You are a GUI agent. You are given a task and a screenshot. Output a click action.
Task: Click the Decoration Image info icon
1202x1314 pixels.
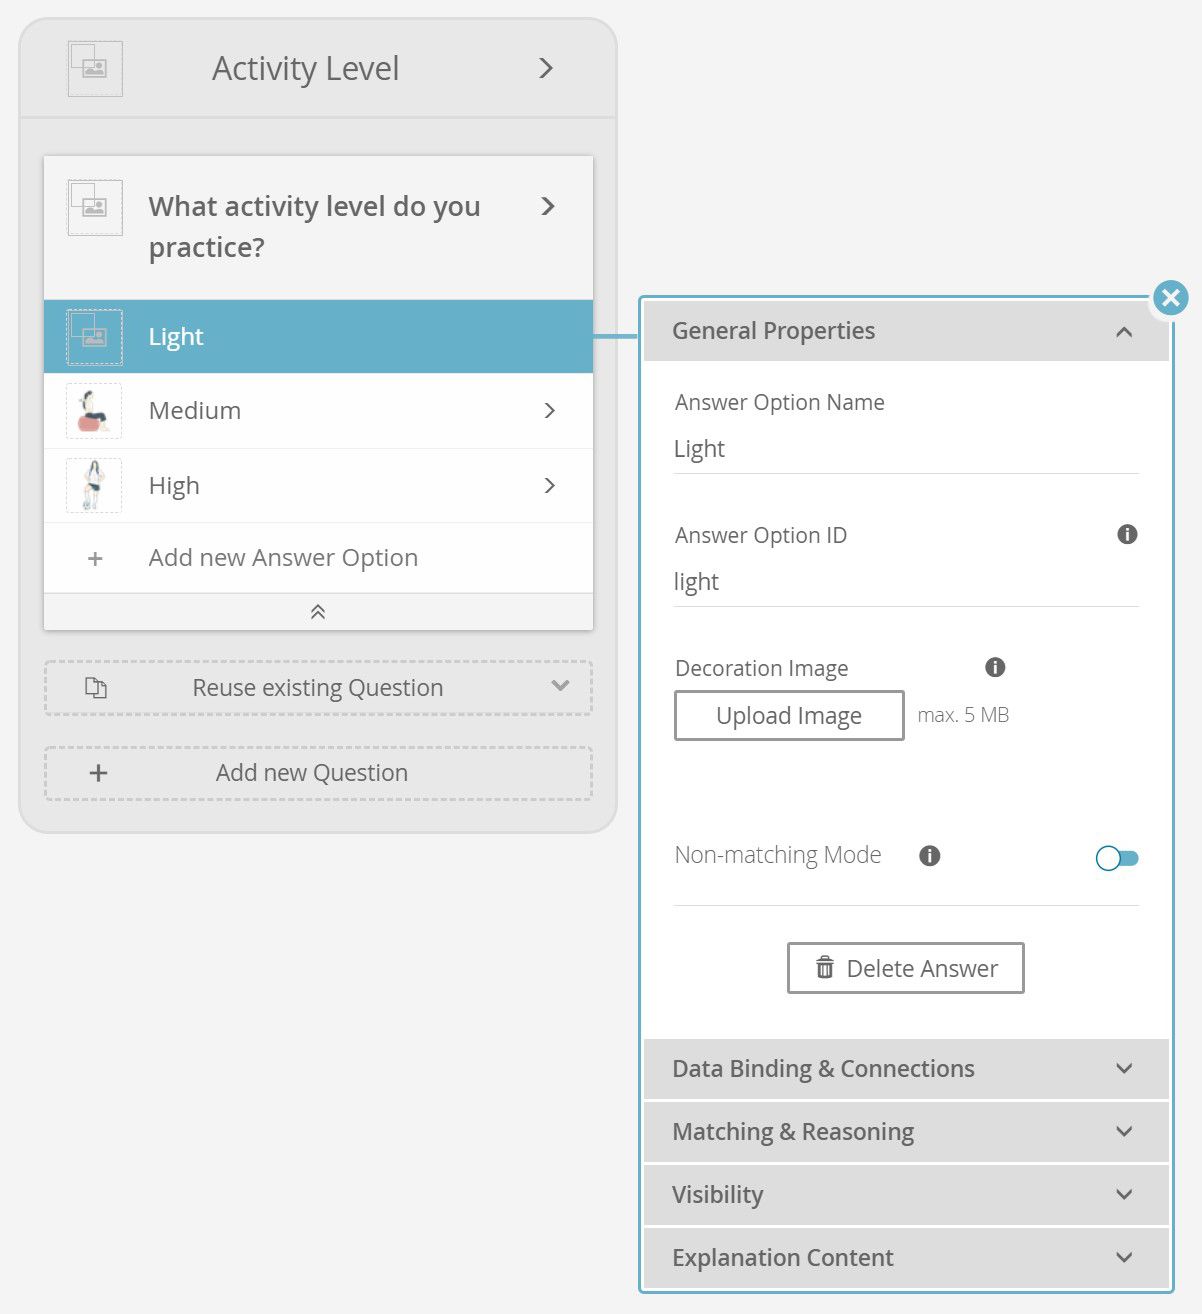coord(995,667)
